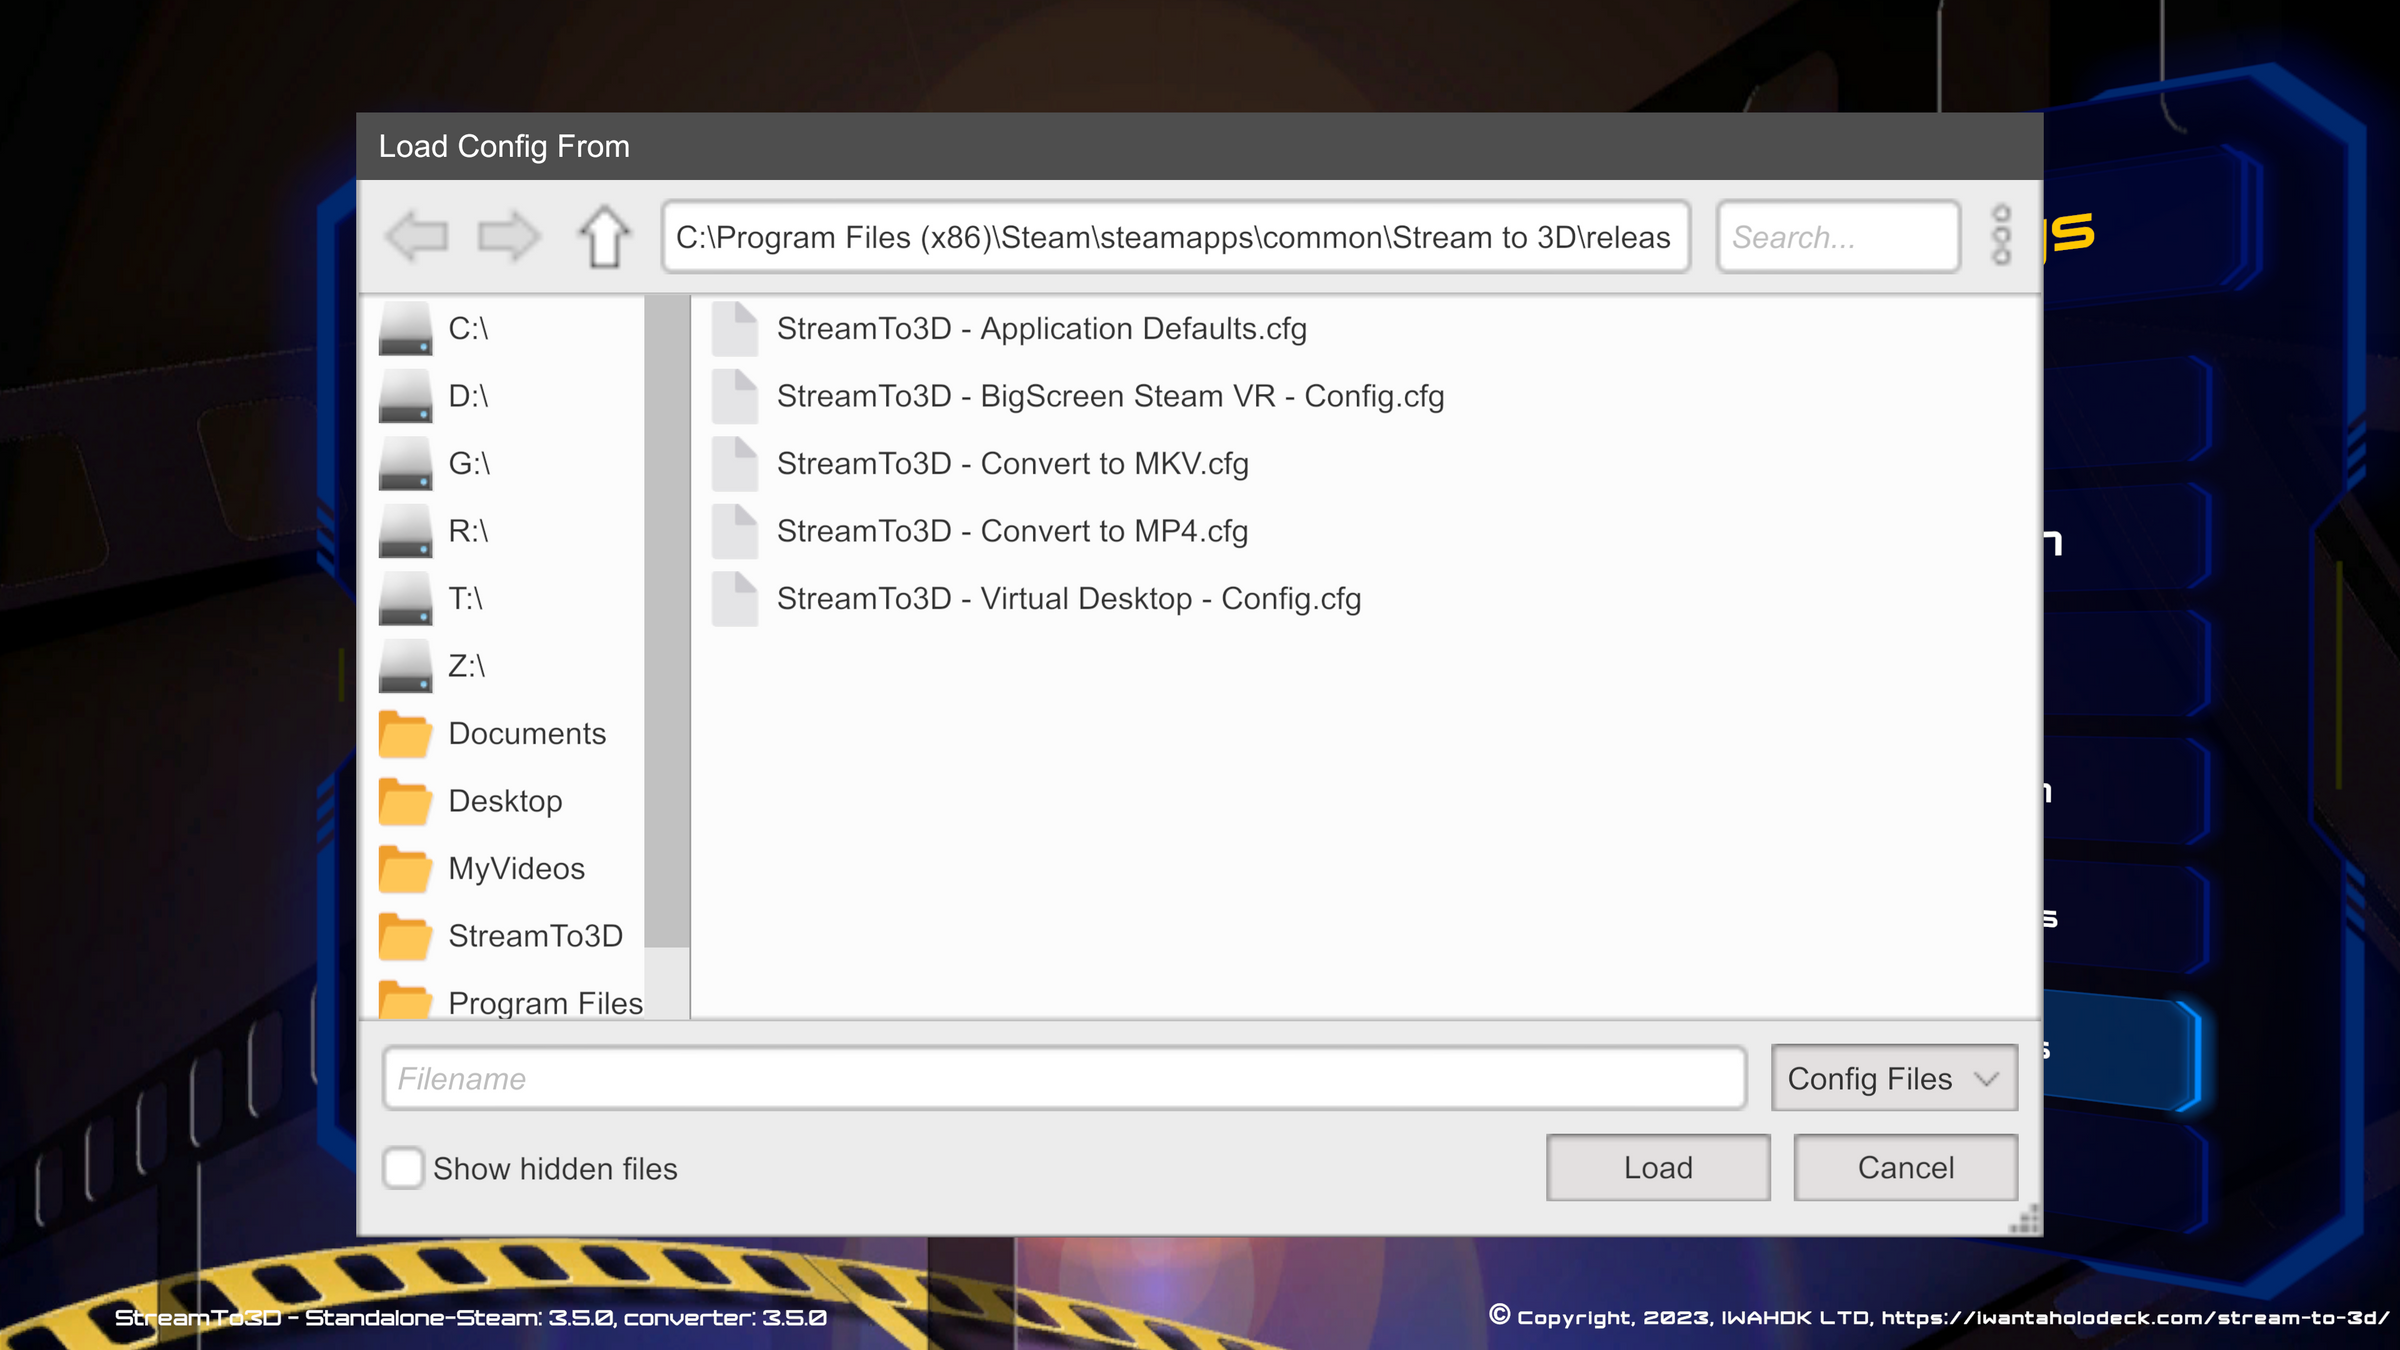Click the forward navigation arrow
Screen dimensions: 2400x1350
coord(508,236)
